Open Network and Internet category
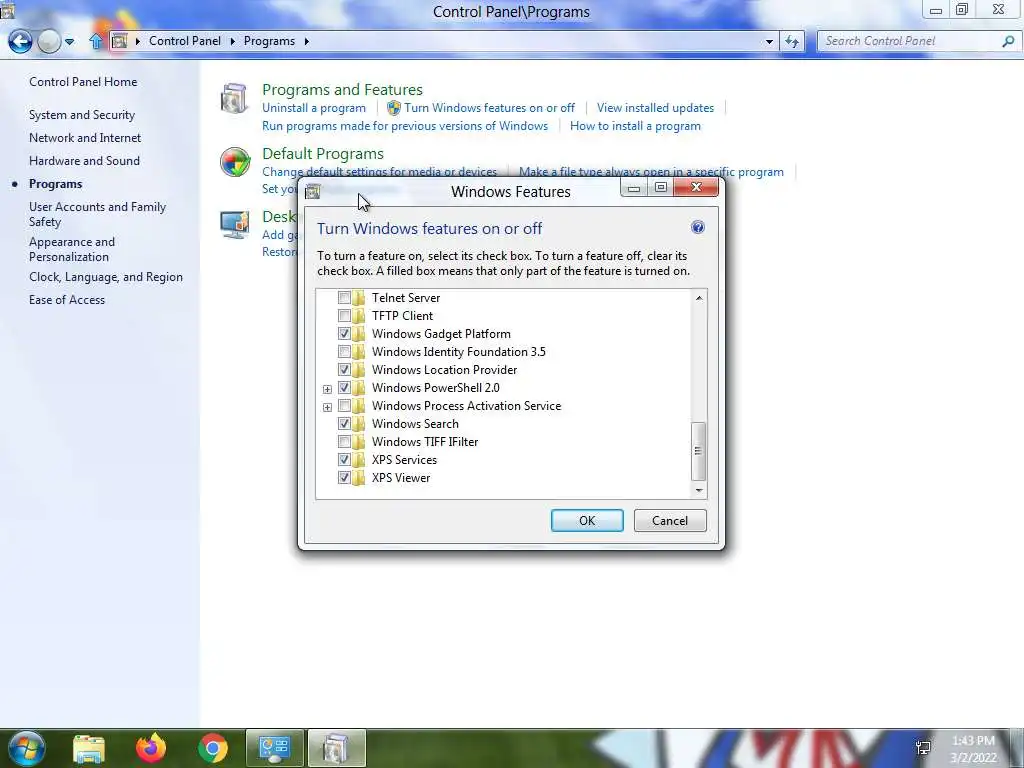 [85, 138]
